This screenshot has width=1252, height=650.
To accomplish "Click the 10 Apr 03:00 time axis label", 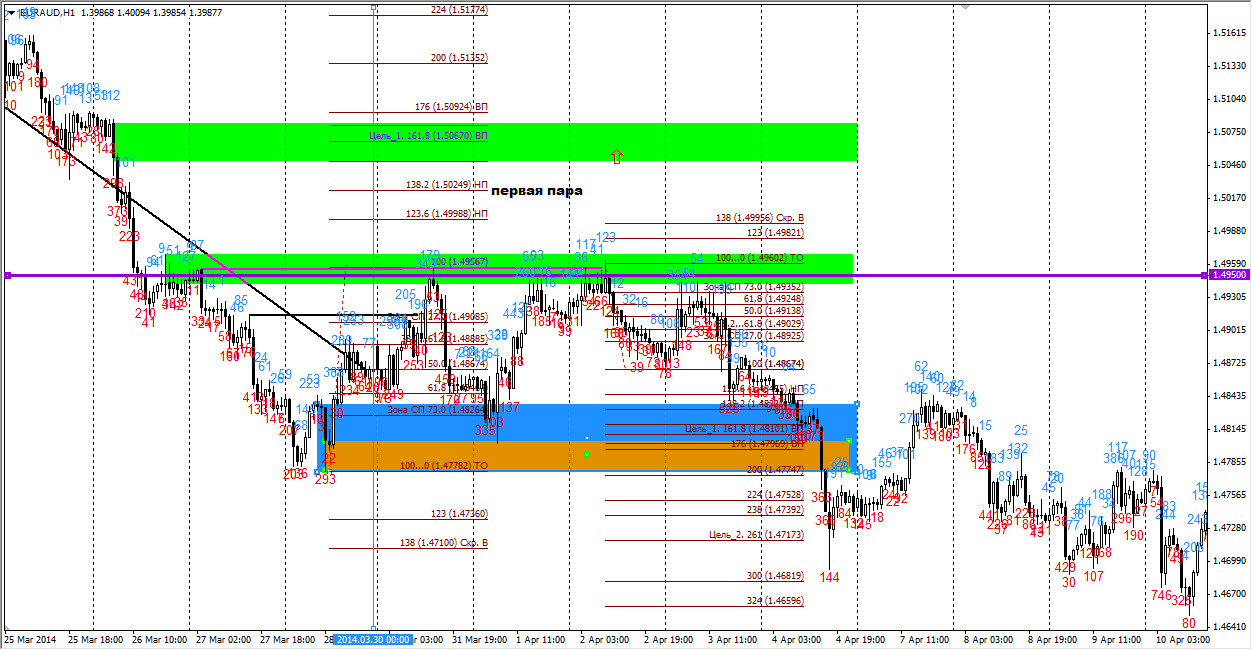I will point(1183,637).
